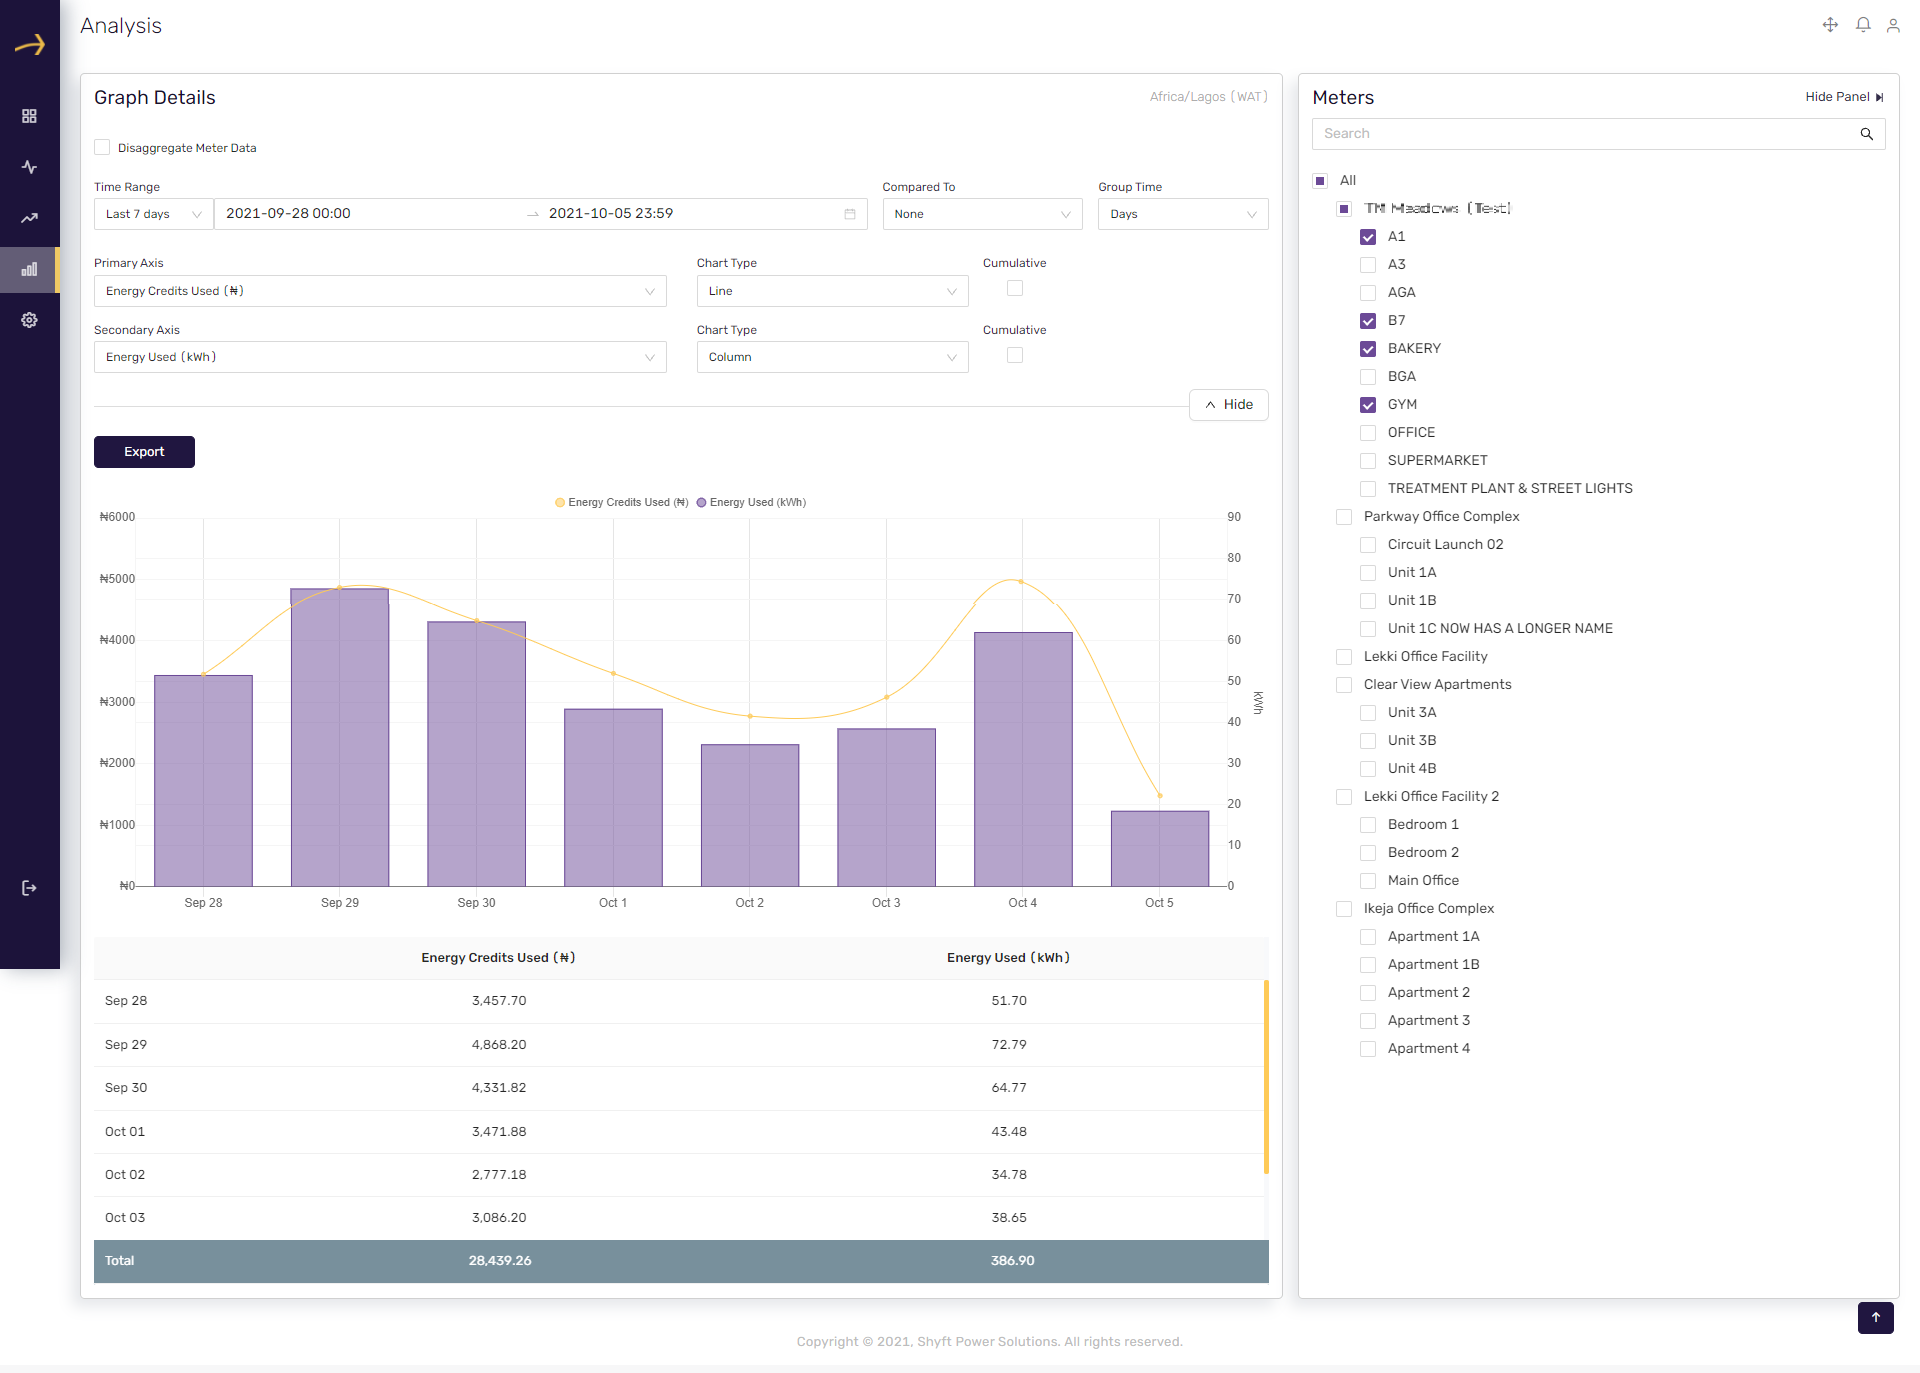This screenshot has height=1373, width=1920.
Task: Check the A3 meter checkbox
Action: (x=1368, y=265)
